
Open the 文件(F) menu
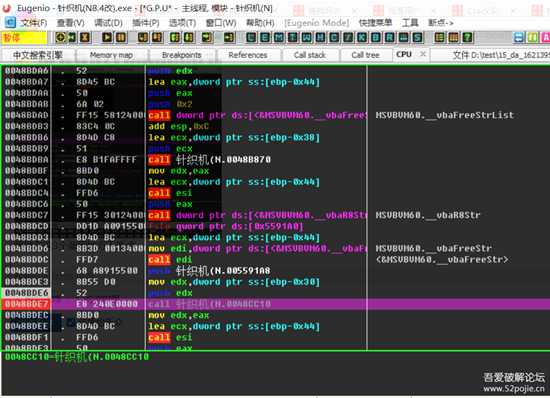pos(34,23)
